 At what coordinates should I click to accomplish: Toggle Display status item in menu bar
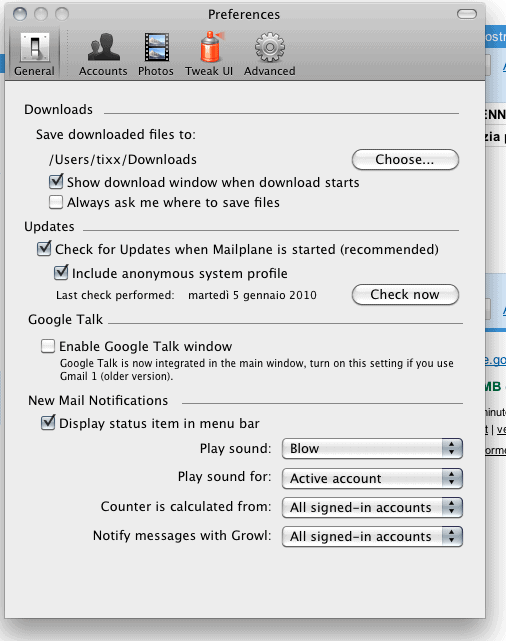pos(48,423)
